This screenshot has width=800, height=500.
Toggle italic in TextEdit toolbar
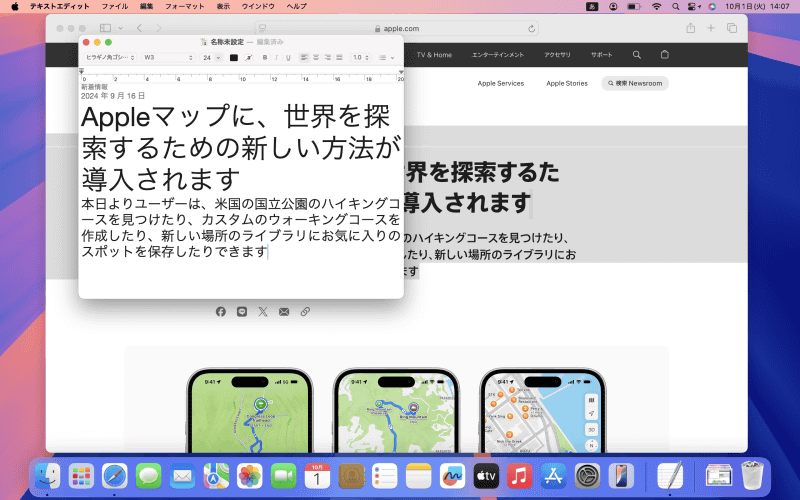(x=277, y=58)
